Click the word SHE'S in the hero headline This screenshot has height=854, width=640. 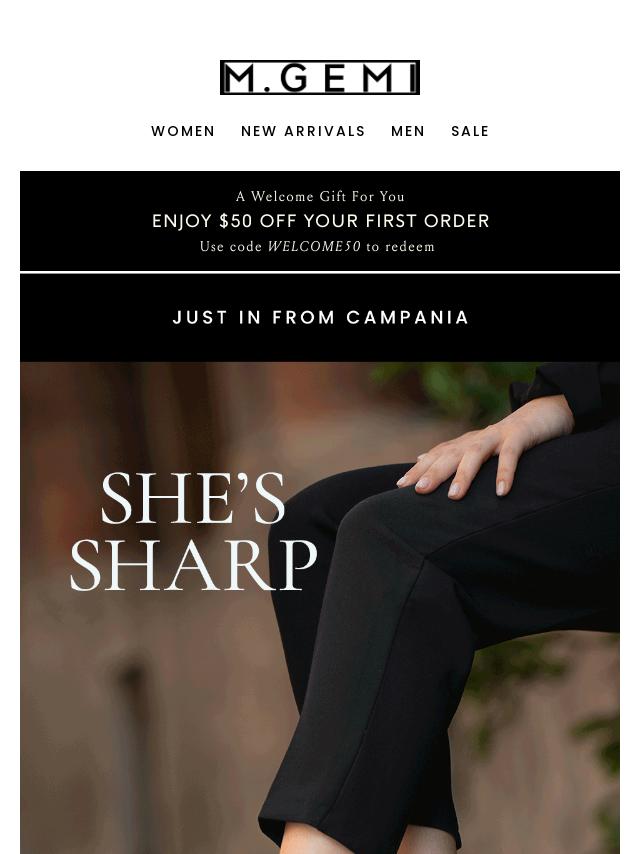(x=193, y=498)
